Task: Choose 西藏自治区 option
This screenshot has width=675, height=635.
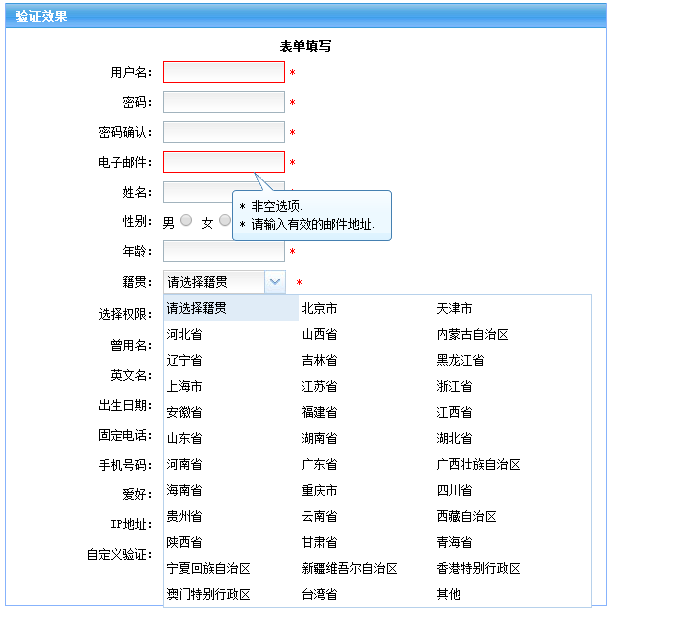Action: [466, 516]
